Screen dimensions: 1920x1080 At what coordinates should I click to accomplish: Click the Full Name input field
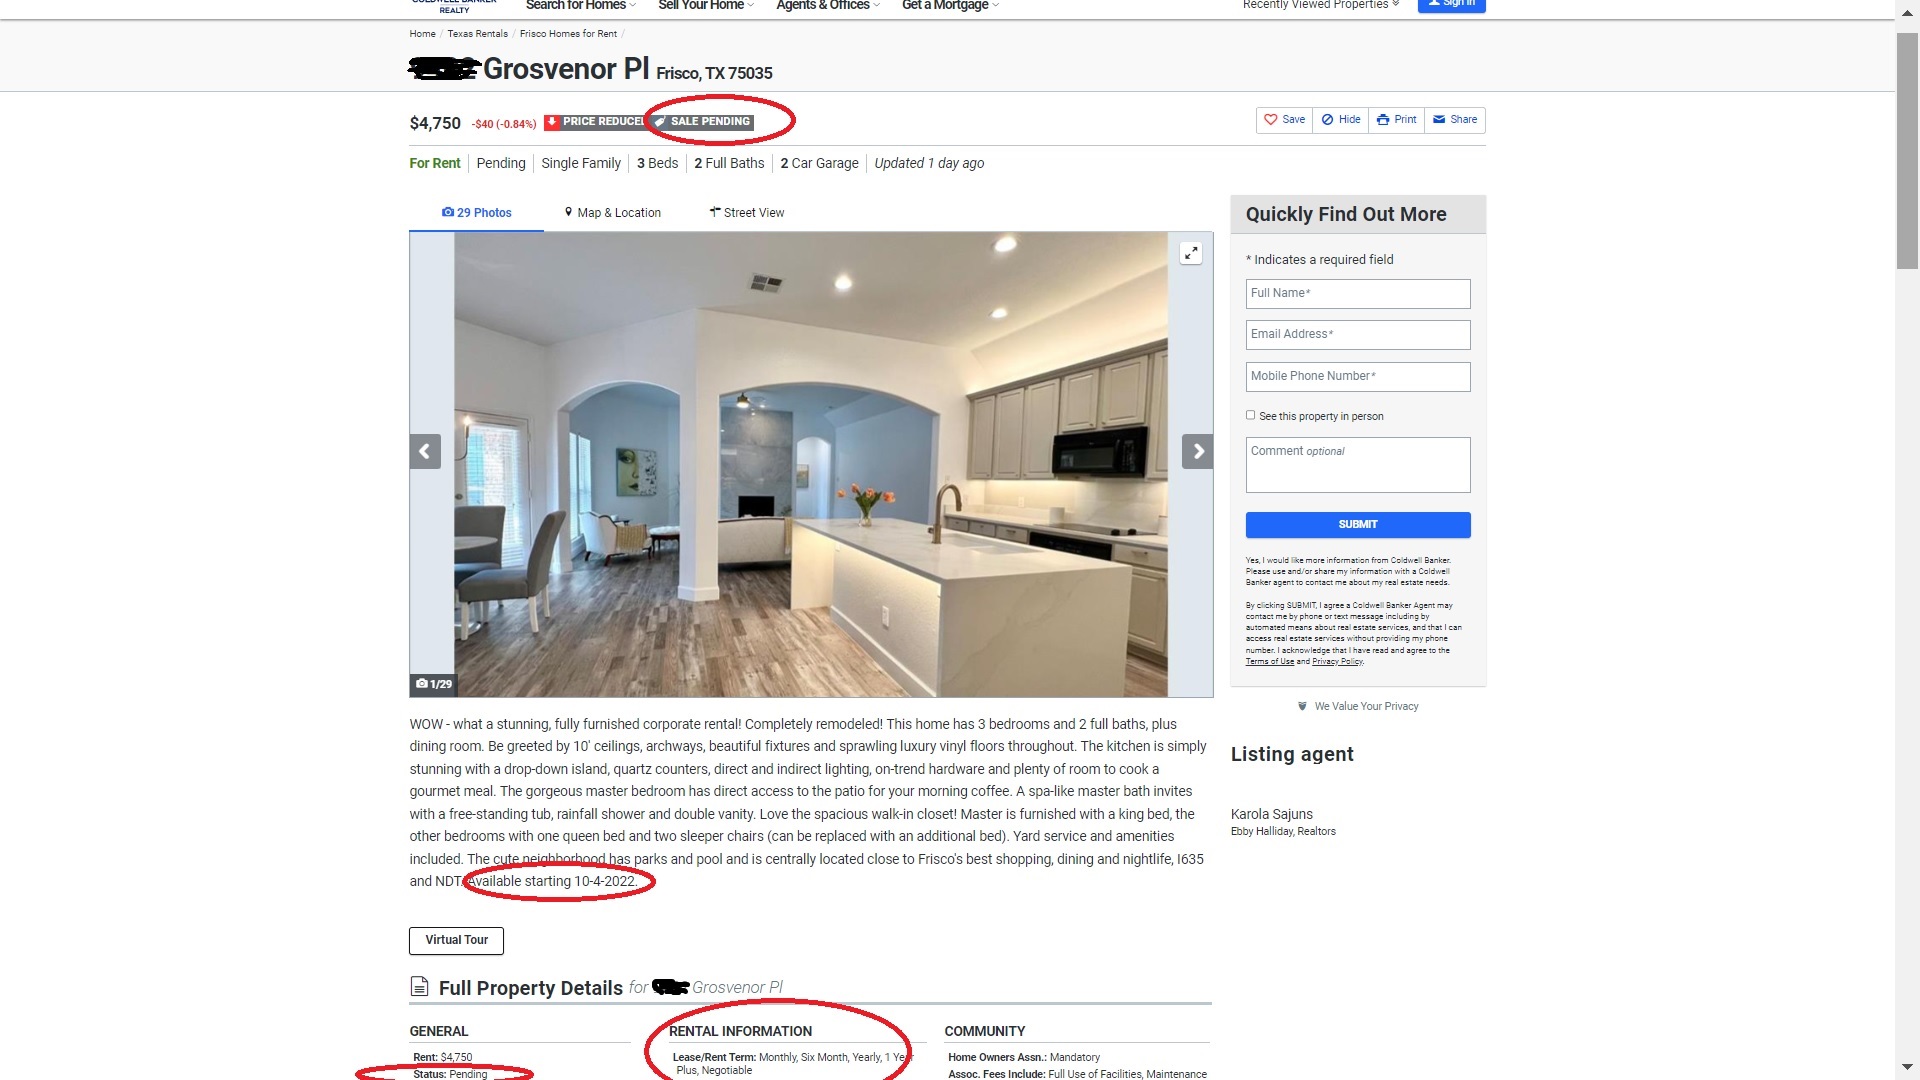(x=1357, y=293)
